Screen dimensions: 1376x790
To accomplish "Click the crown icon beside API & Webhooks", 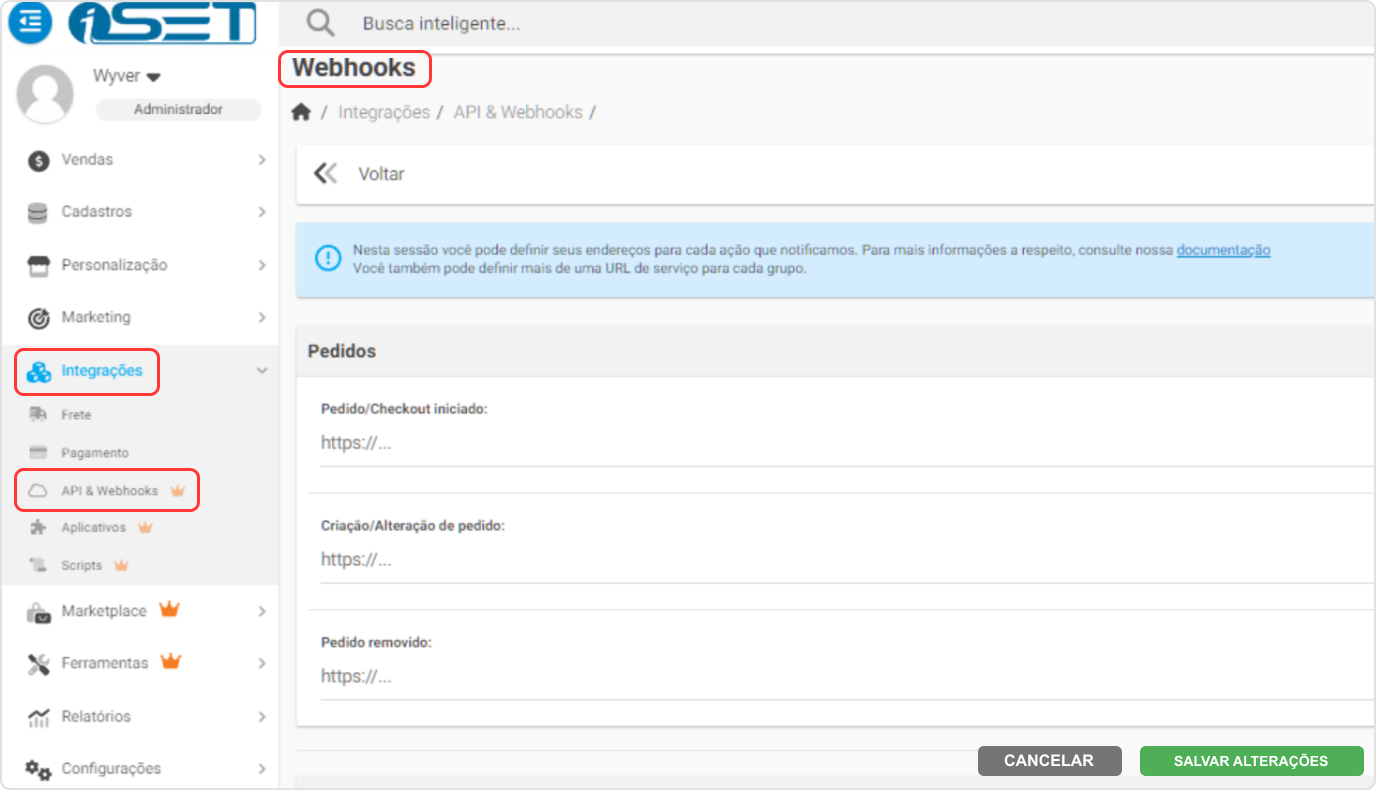I will pos(178,491).
